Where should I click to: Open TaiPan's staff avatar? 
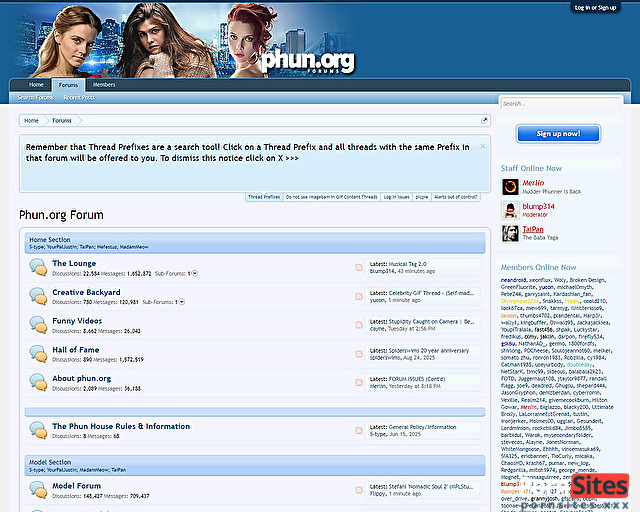(510, 233)
